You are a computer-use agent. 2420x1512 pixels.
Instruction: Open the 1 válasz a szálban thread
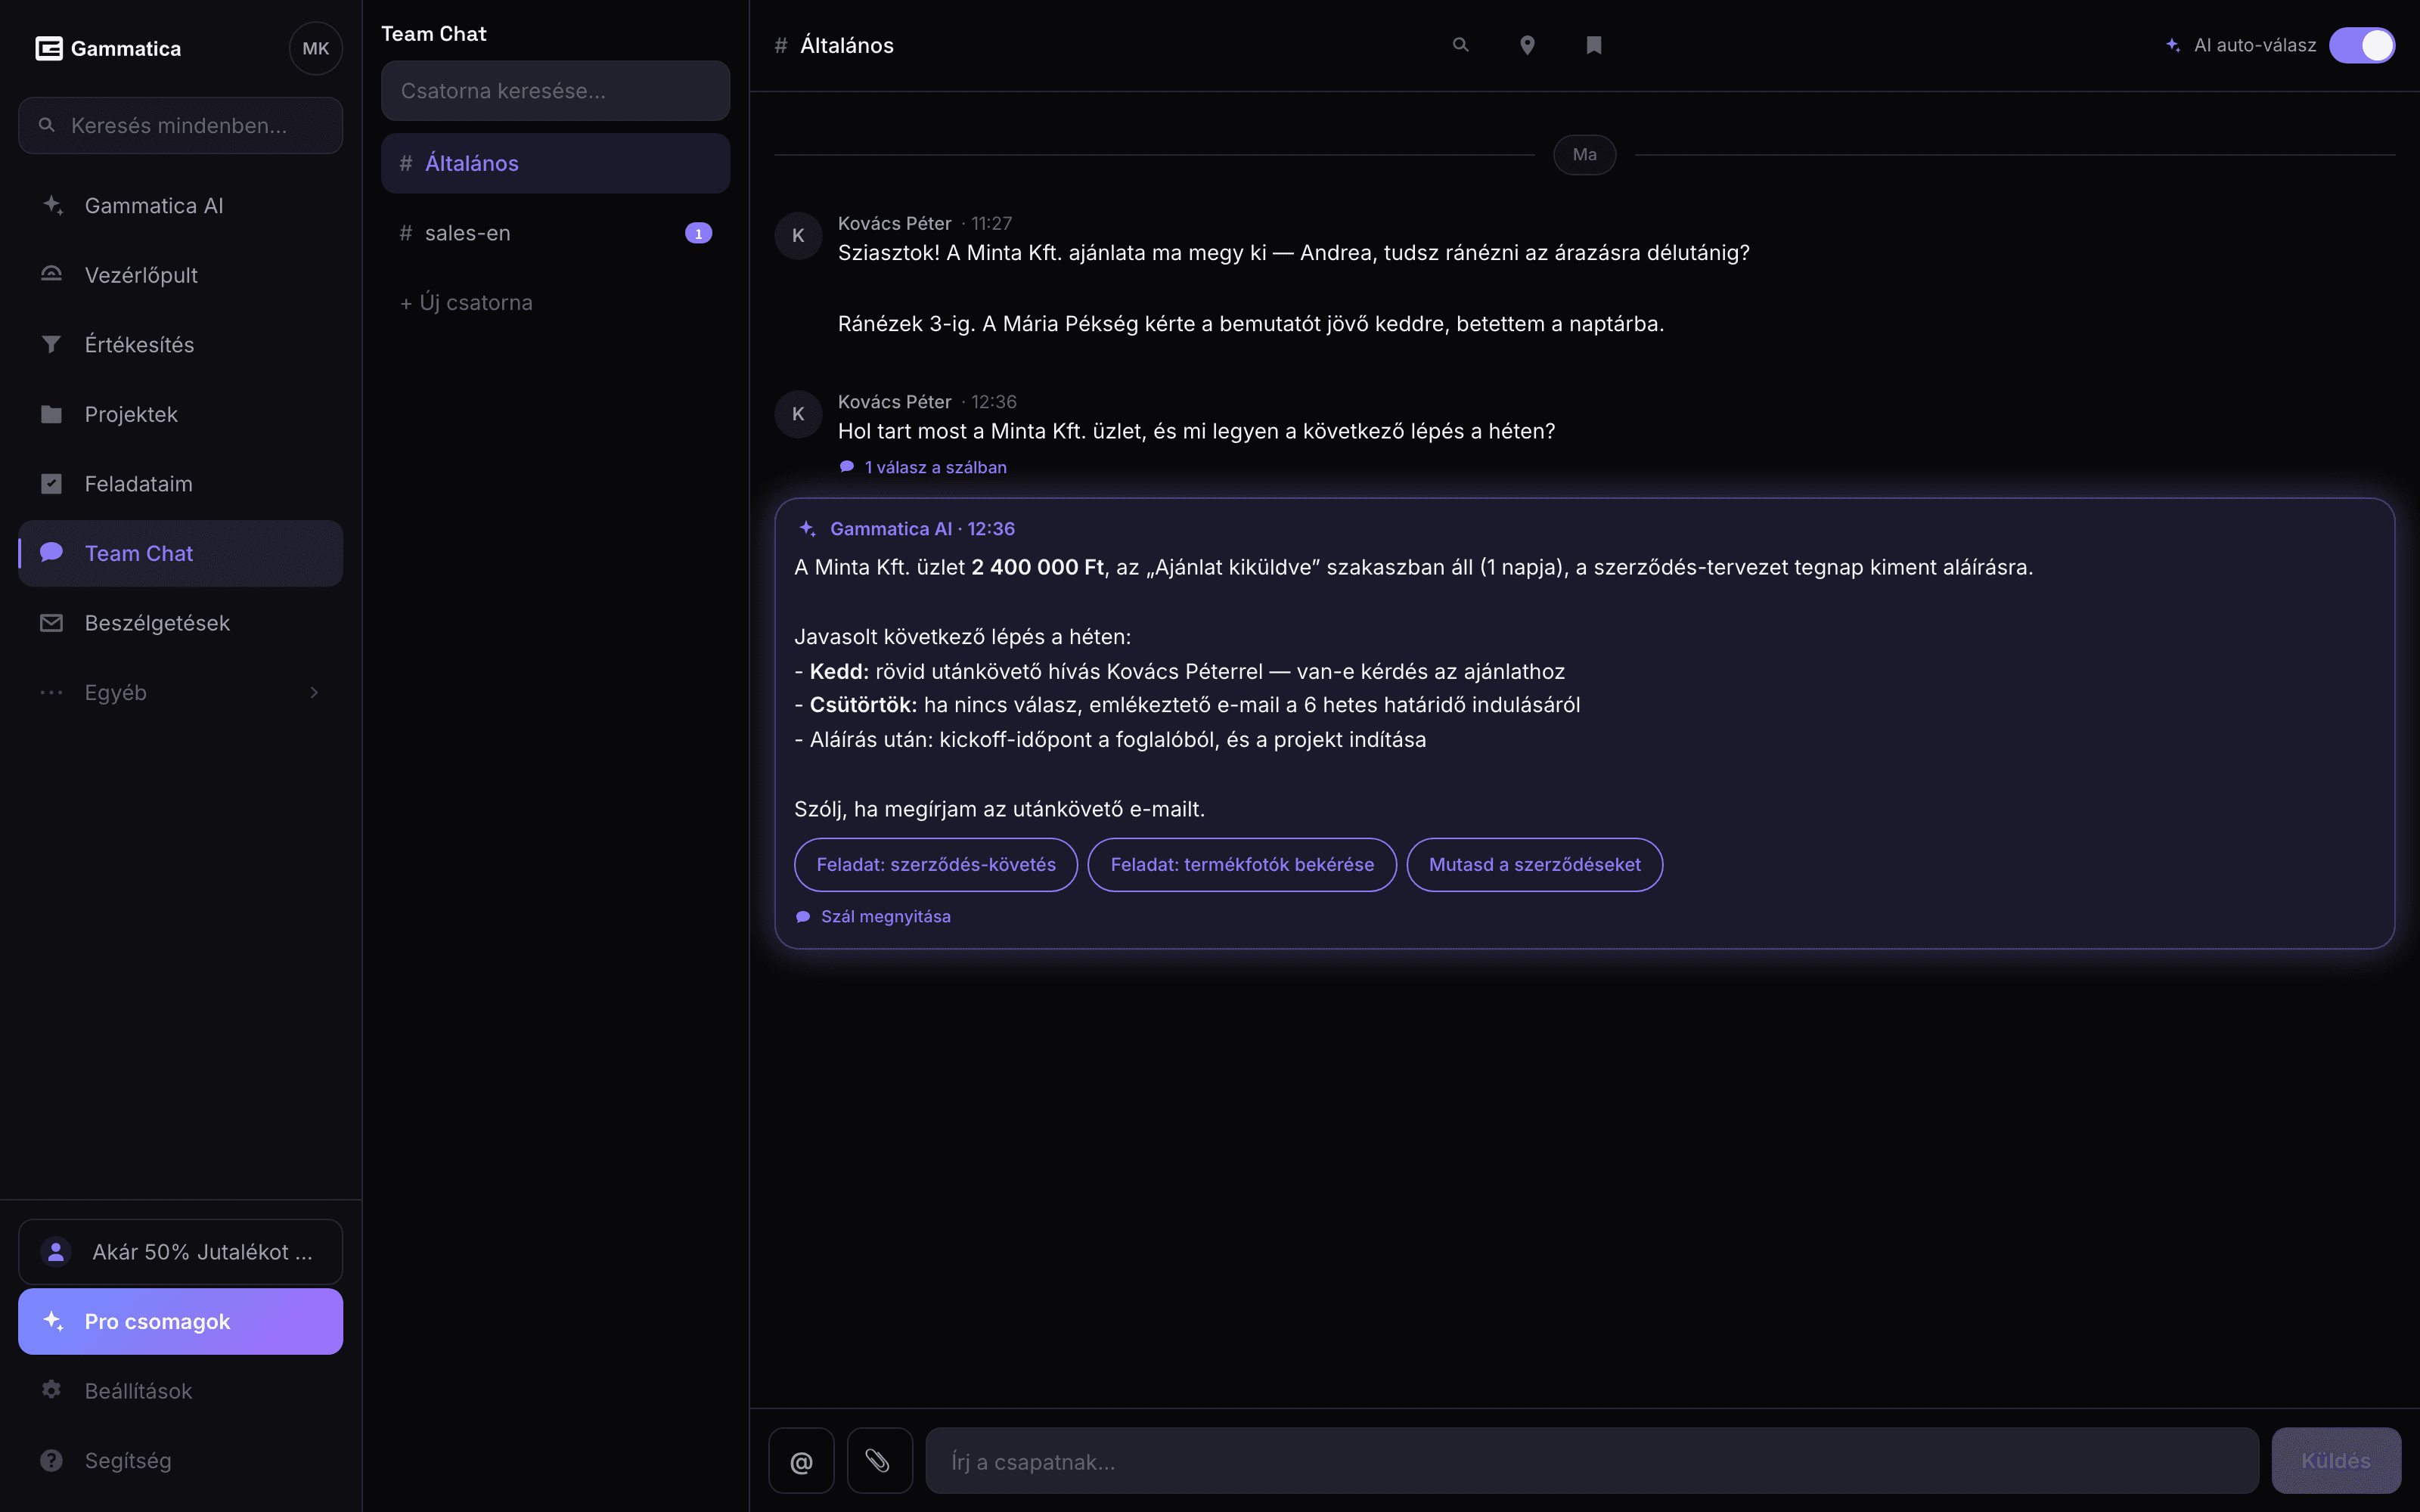923,467
